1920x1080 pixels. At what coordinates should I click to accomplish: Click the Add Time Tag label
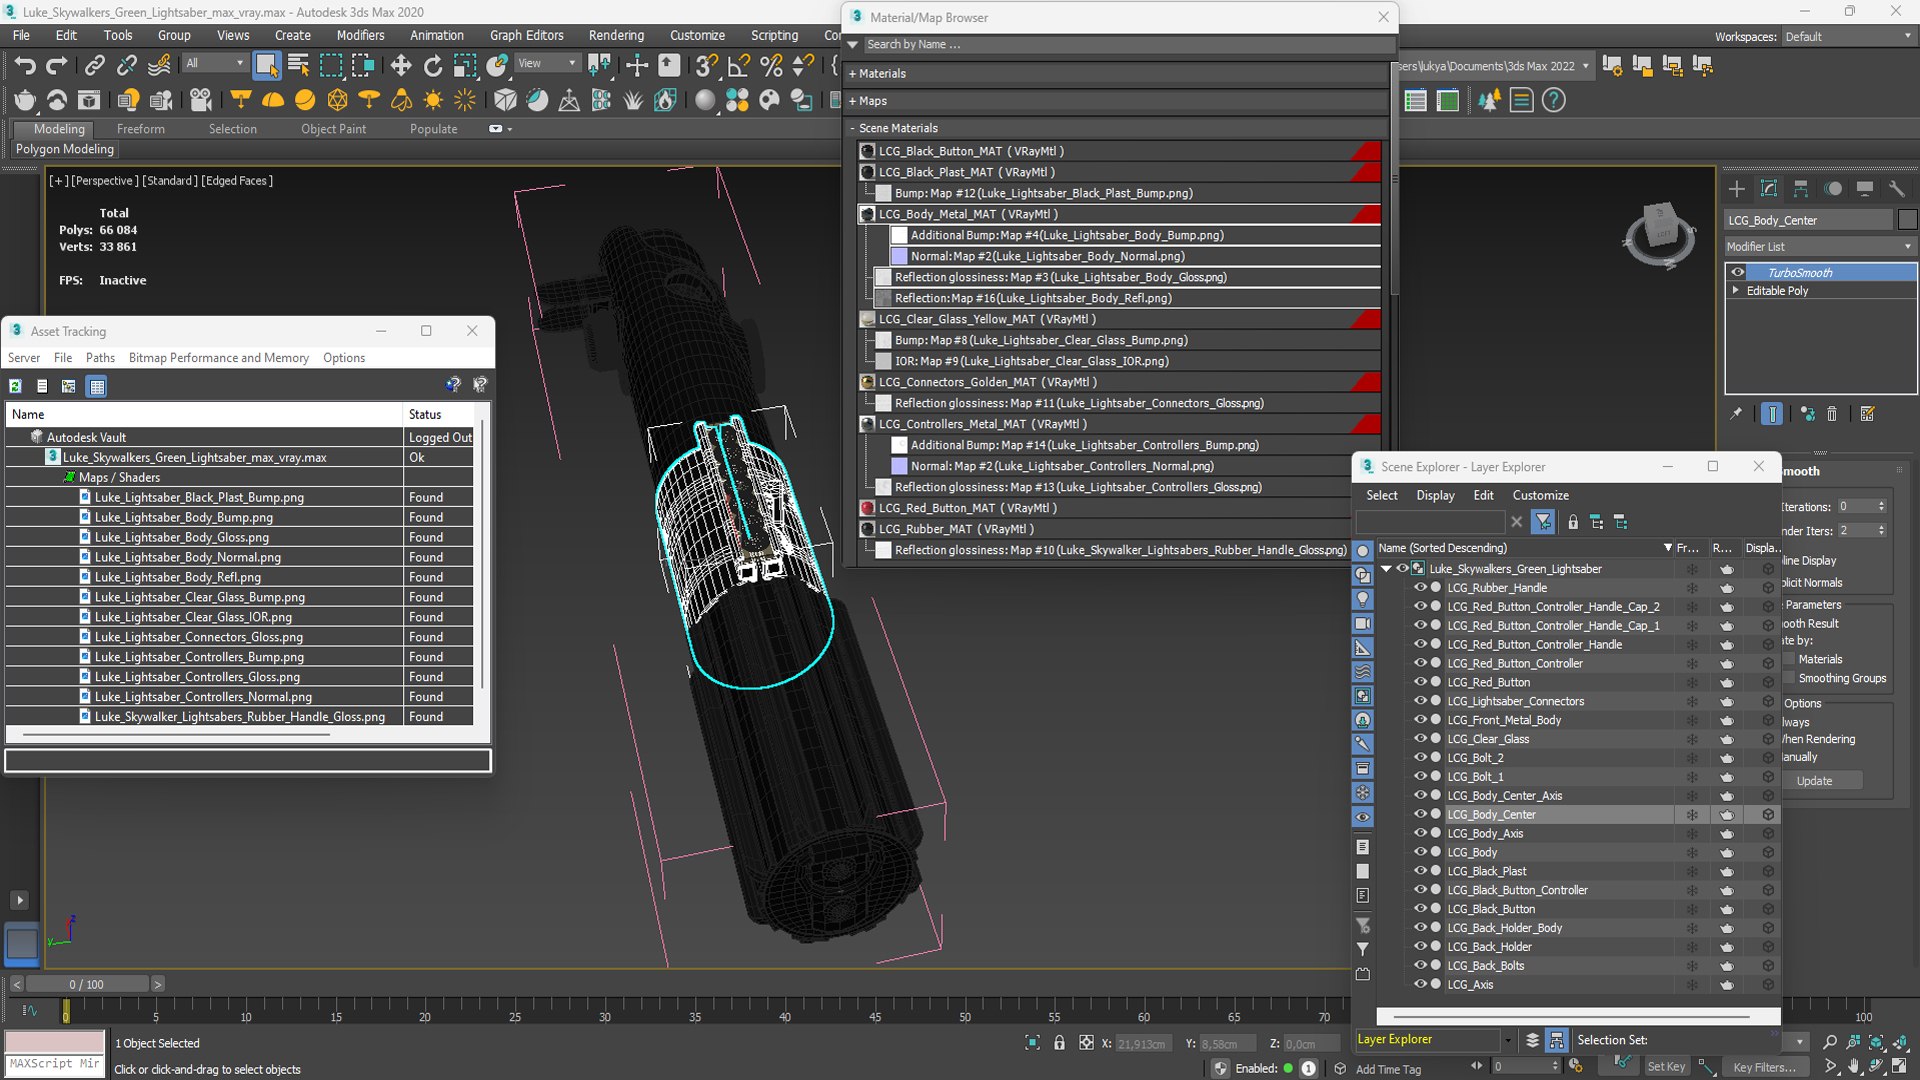[x=1388, y=1069]
